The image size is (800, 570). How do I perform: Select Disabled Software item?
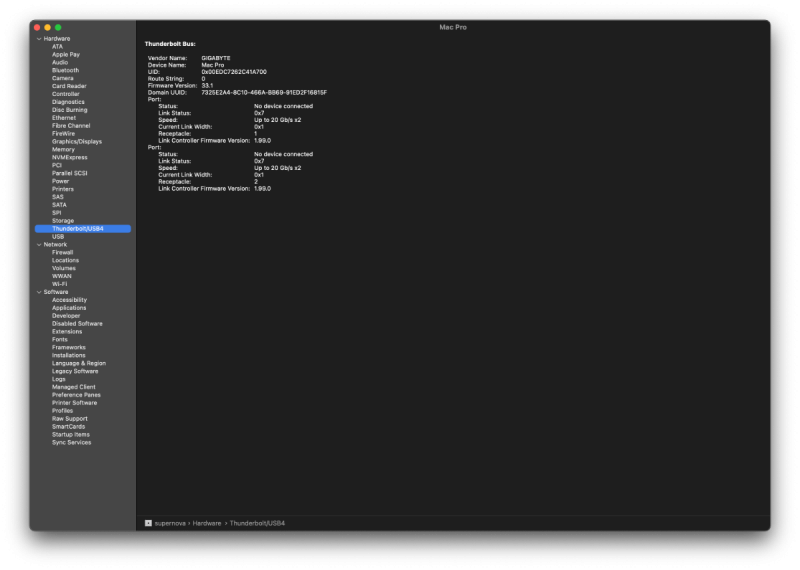77,324
